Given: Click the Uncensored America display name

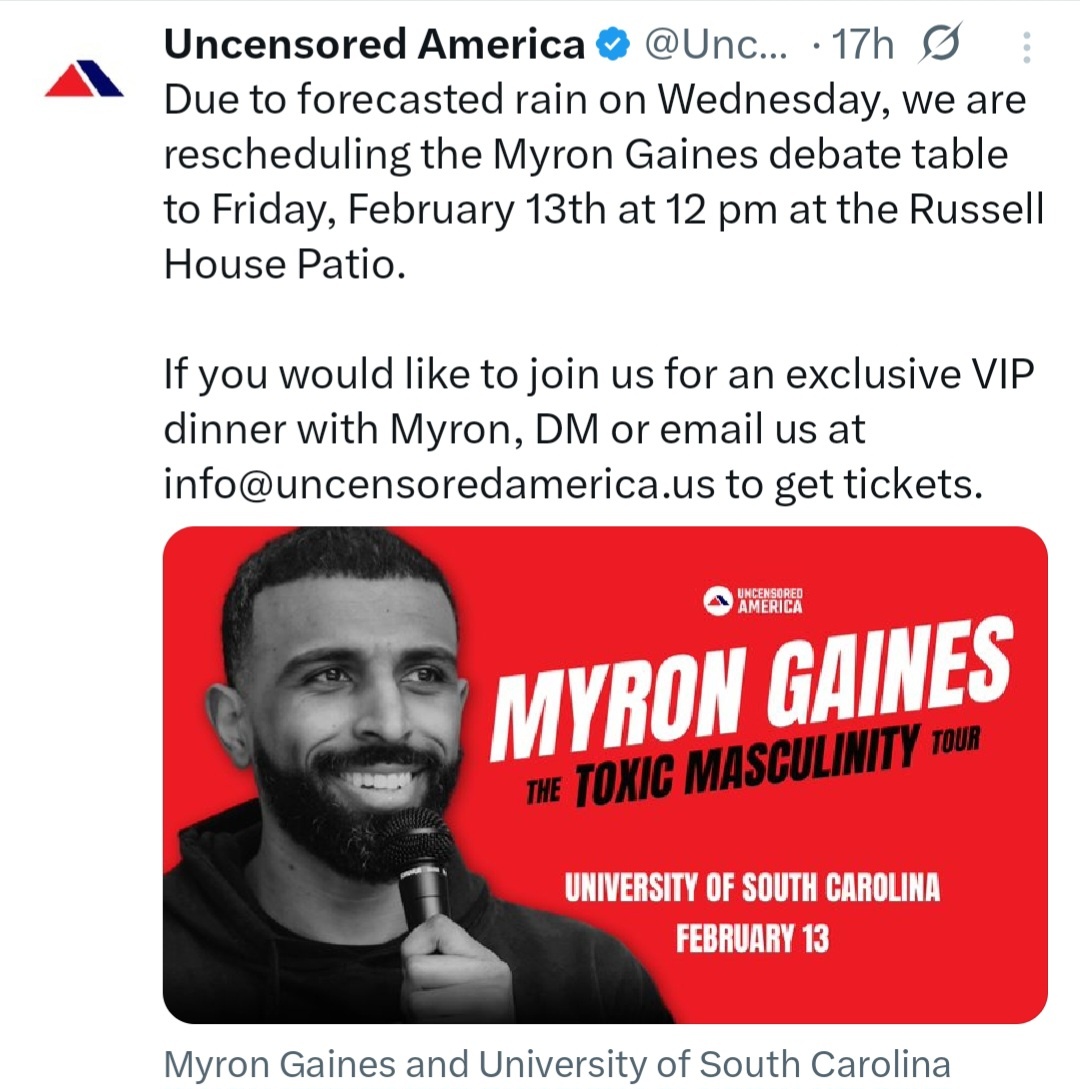Looking at the screenshot, I should click(374, 45).
